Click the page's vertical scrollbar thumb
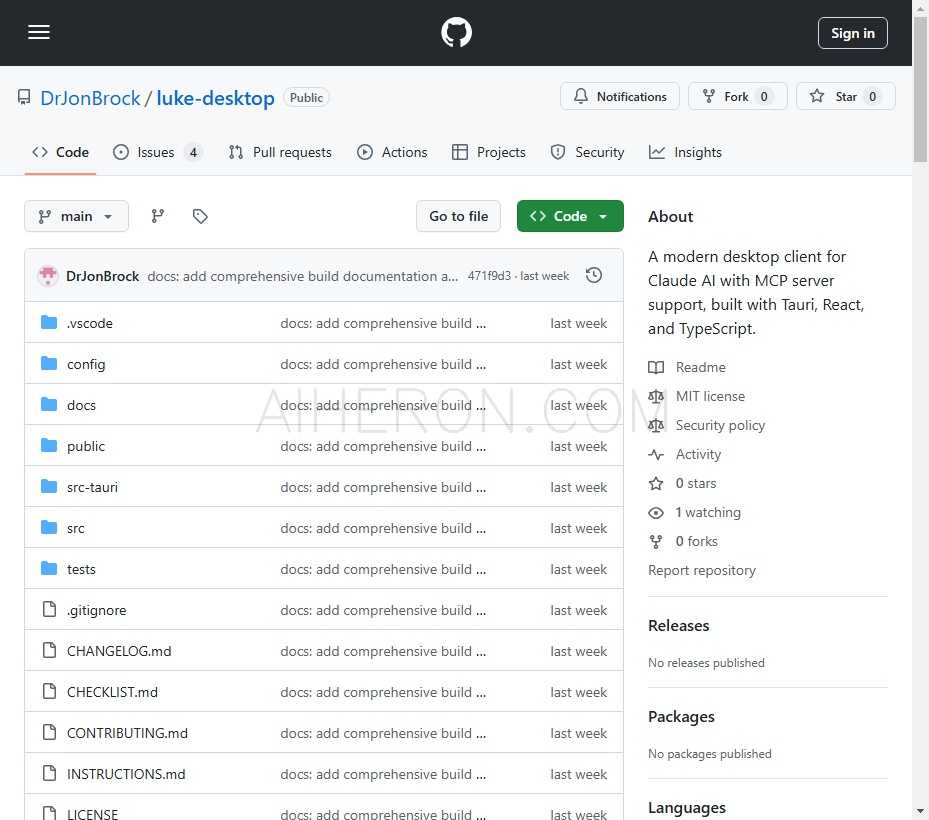 coord(920,90)
